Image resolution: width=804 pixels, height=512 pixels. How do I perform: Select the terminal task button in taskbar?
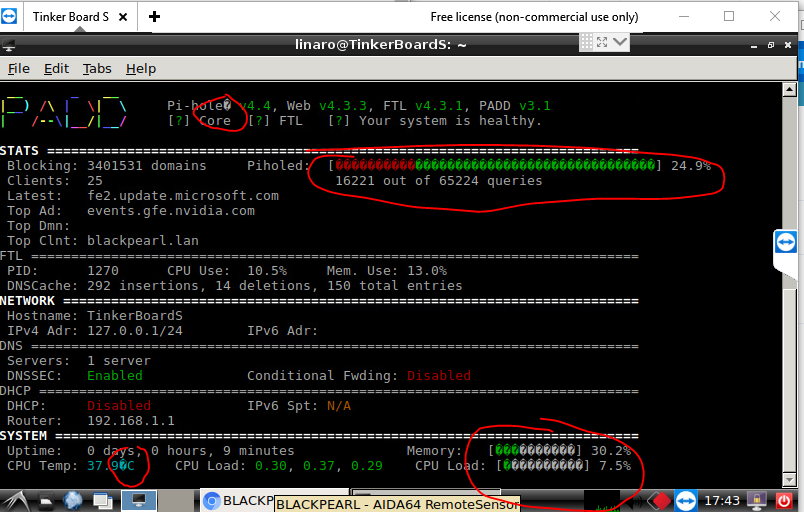138,501
